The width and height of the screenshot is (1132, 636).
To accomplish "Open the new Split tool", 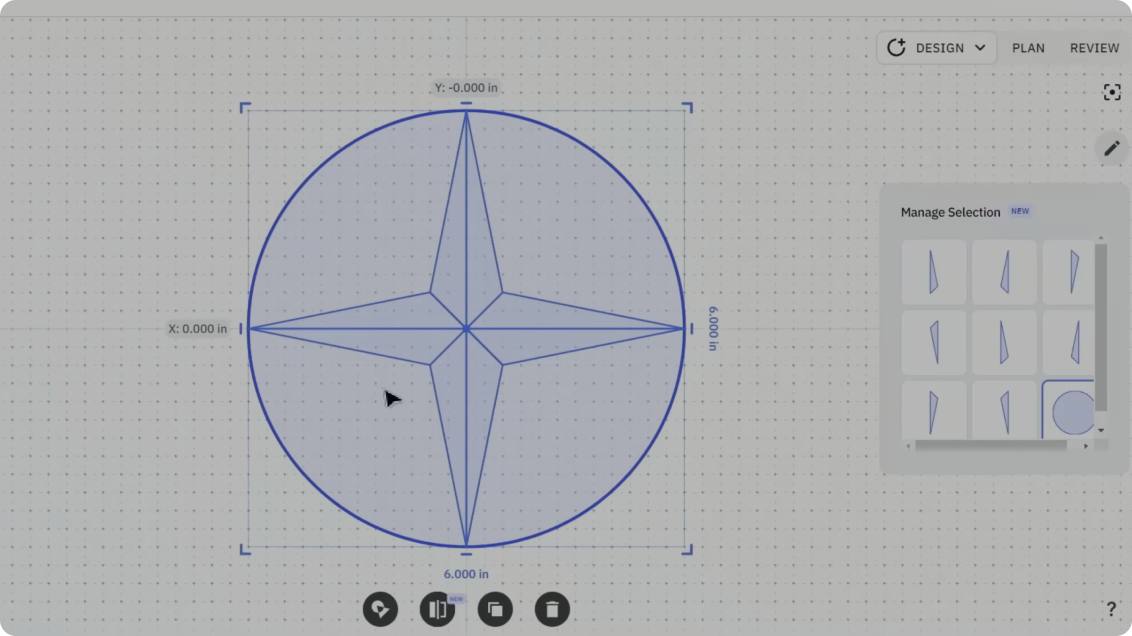I will pyautogui.click(x=438, y=609).
